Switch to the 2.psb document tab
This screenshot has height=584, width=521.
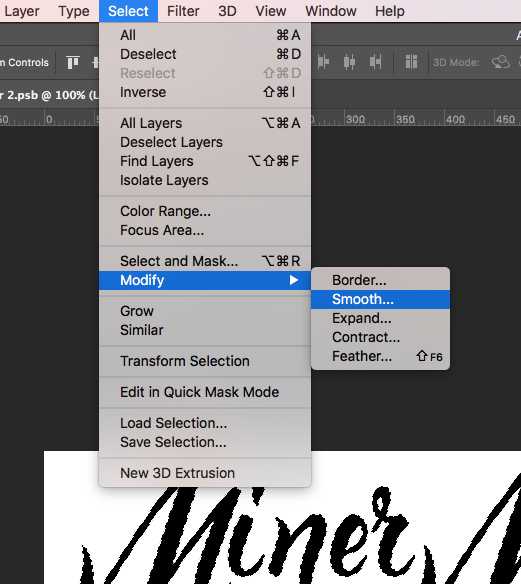coord(49,95)
